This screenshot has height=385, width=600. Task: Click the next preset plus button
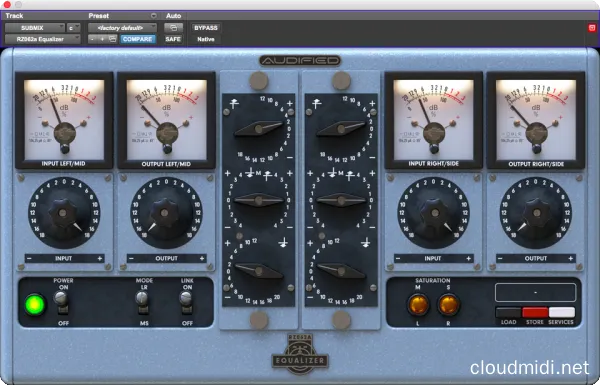coord(102,39)
